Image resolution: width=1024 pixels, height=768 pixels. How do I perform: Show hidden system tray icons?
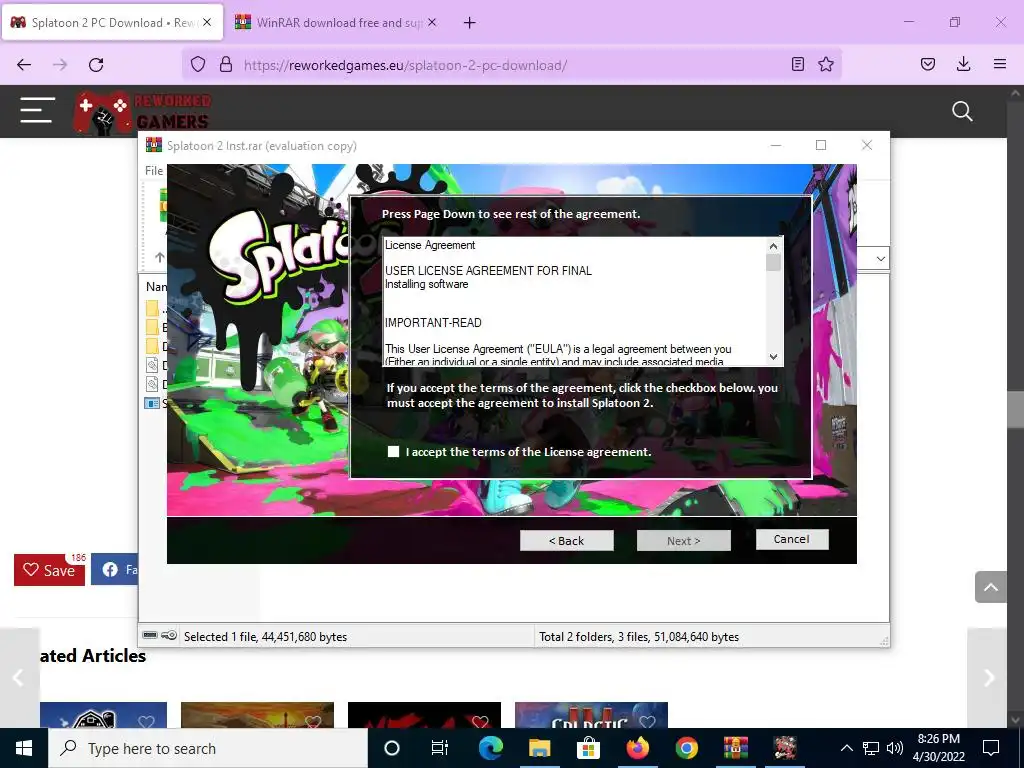(846, 748)
